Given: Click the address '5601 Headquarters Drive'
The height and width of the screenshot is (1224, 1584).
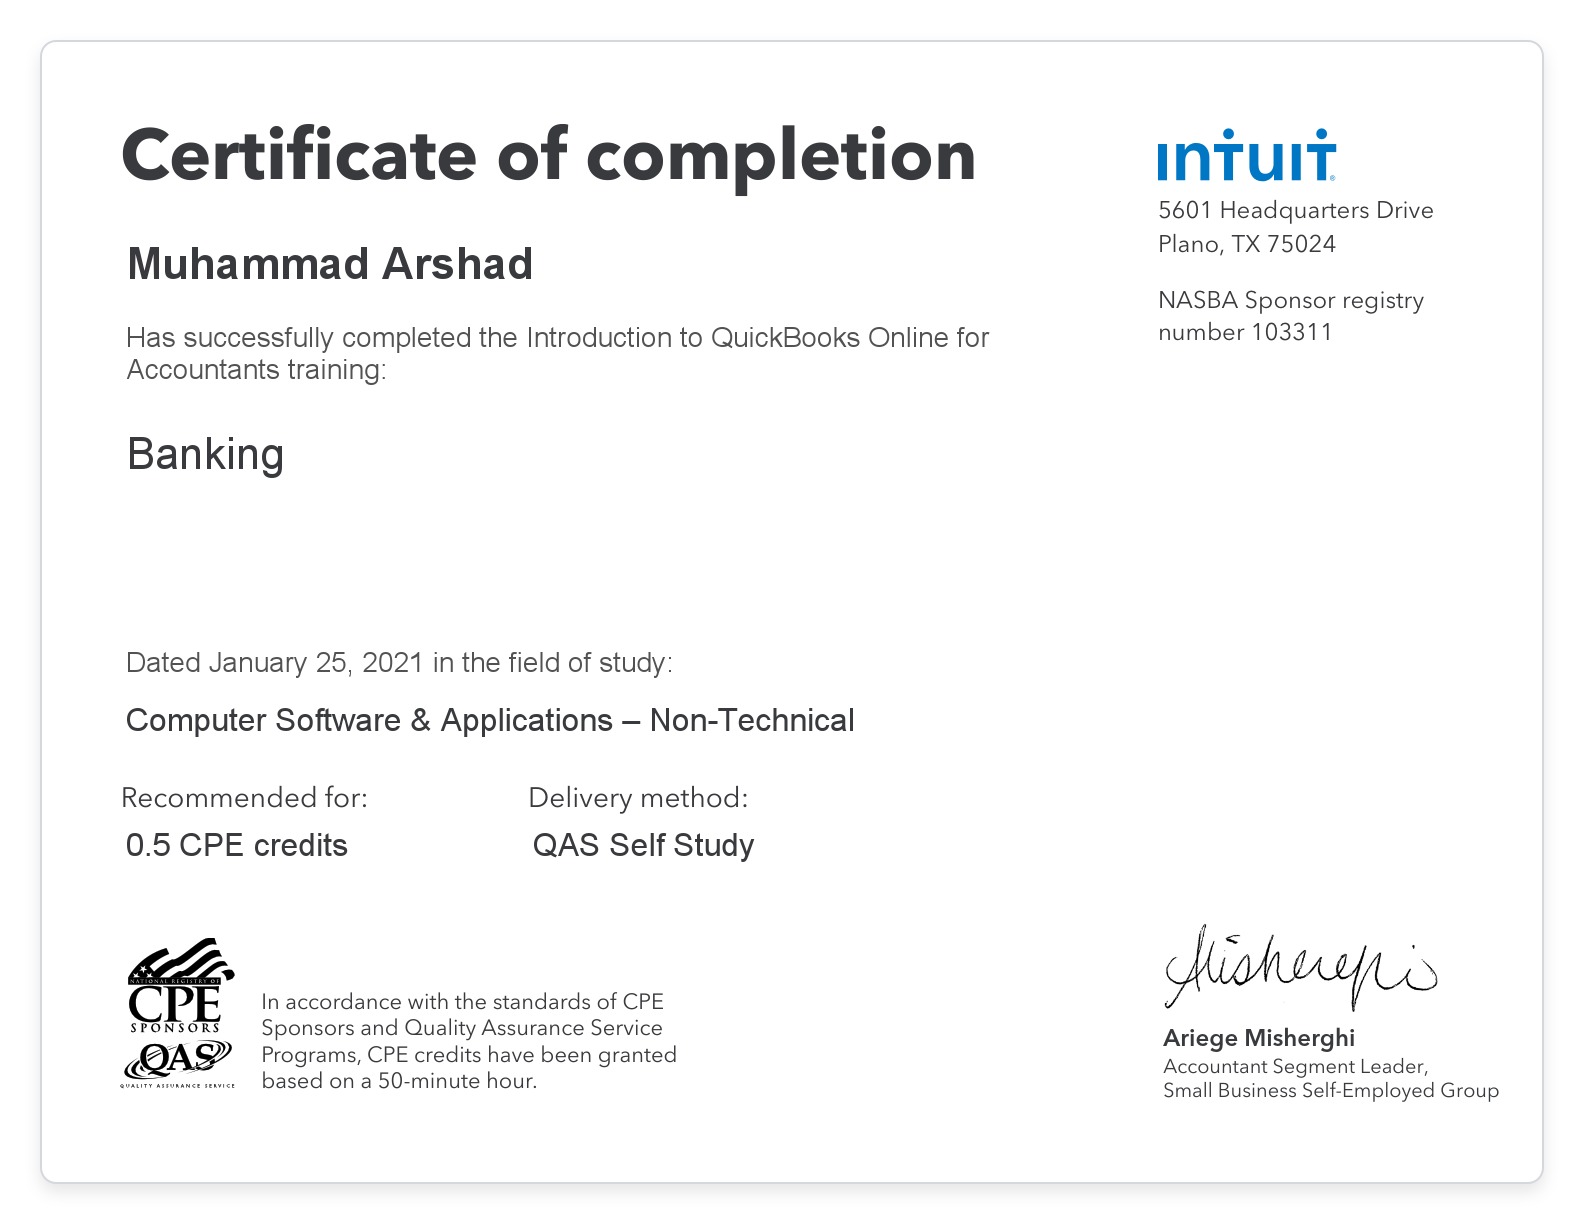Looking at the screenshot, I should coord(1296,210).
